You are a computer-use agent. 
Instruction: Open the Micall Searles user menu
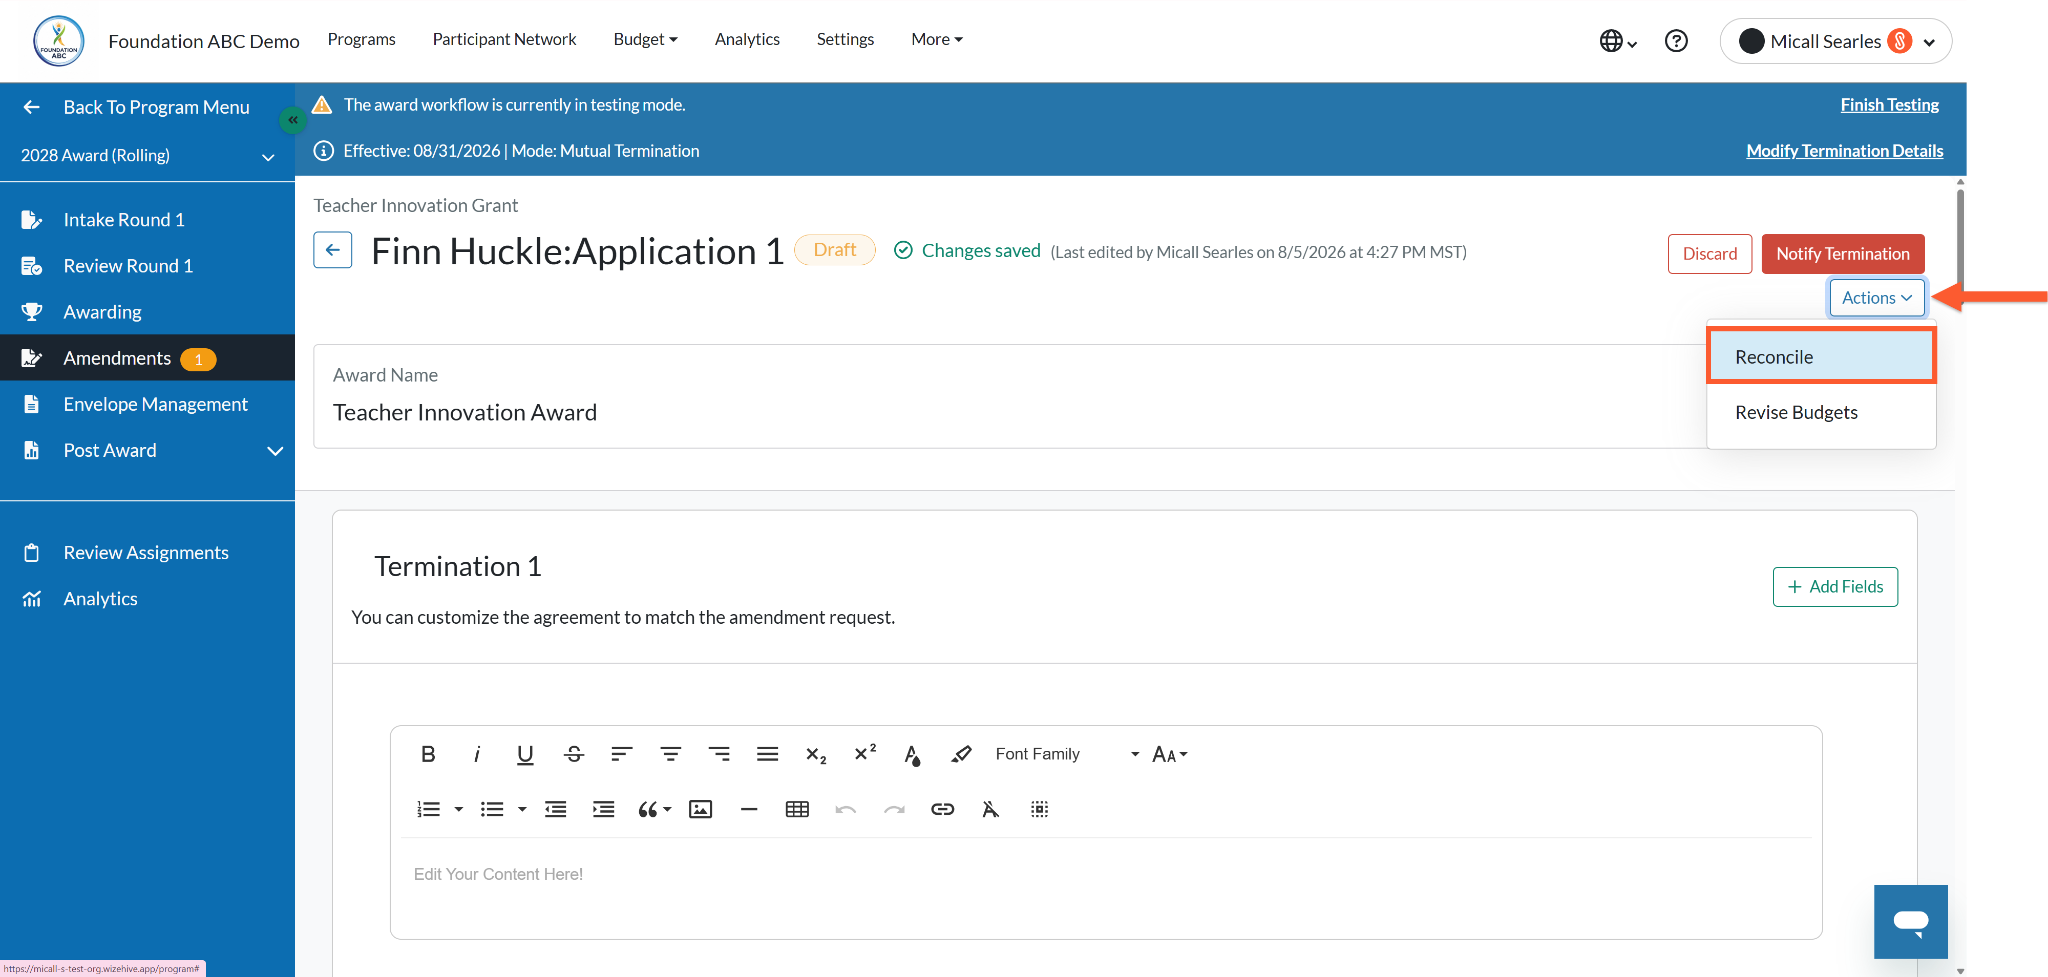(1836, 41)
